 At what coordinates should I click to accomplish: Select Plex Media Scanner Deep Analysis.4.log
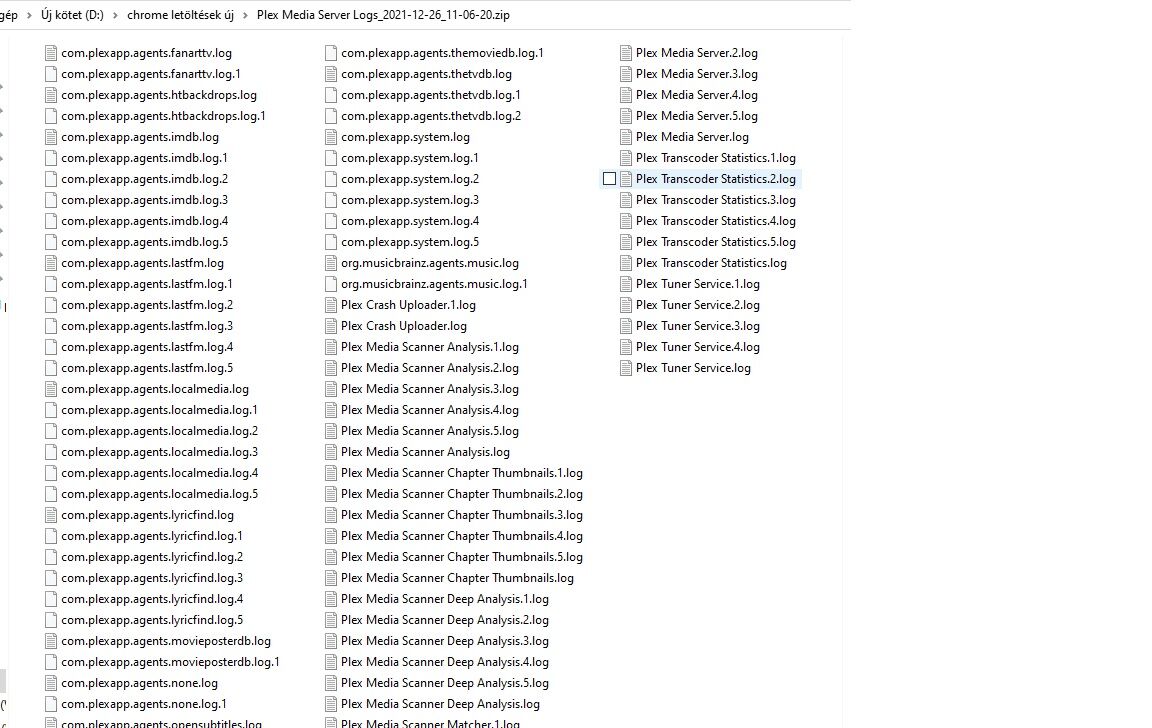445,662
